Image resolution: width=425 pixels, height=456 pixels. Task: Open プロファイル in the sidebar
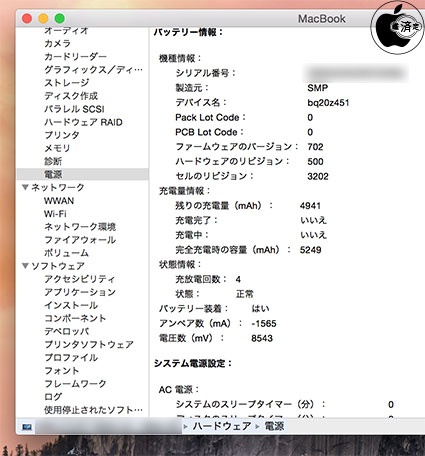[x=71, y=357]
